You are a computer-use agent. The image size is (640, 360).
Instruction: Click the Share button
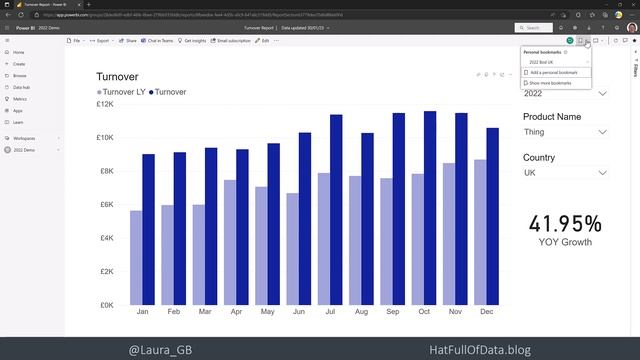click(128, 41)
